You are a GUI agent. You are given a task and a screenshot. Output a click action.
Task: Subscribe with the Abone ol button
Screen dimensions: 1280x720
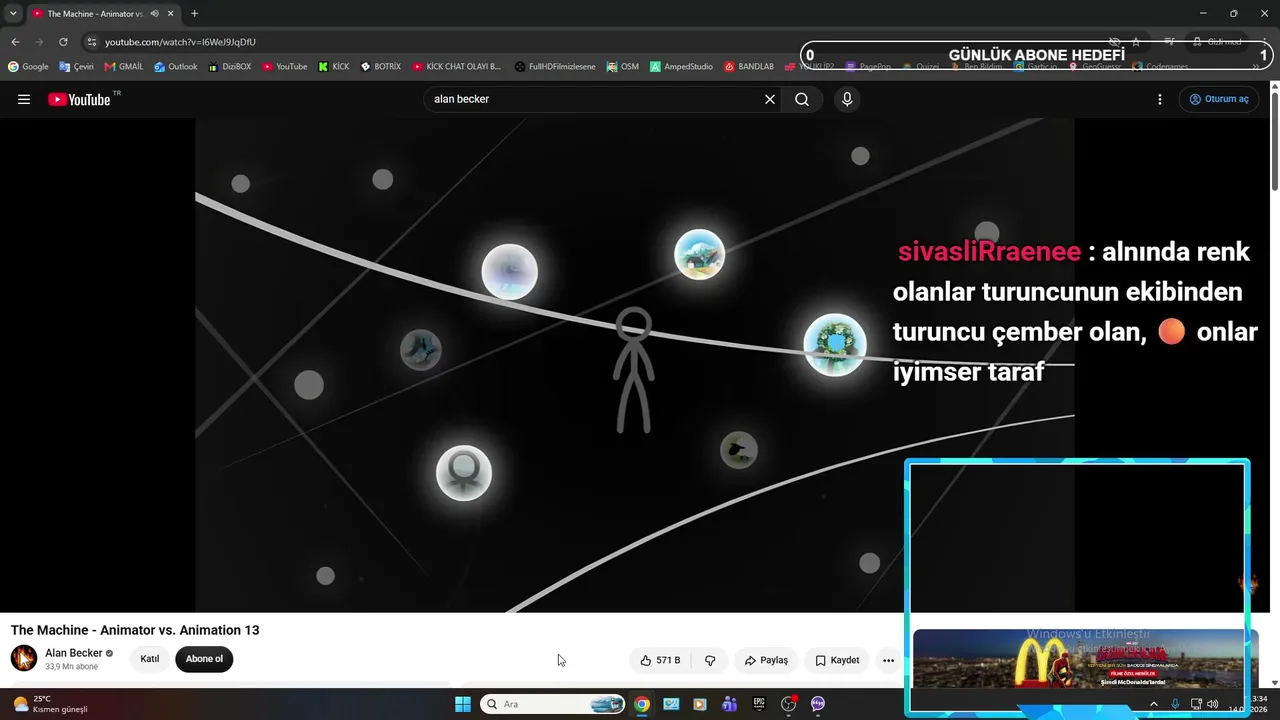tap(204, 659)
